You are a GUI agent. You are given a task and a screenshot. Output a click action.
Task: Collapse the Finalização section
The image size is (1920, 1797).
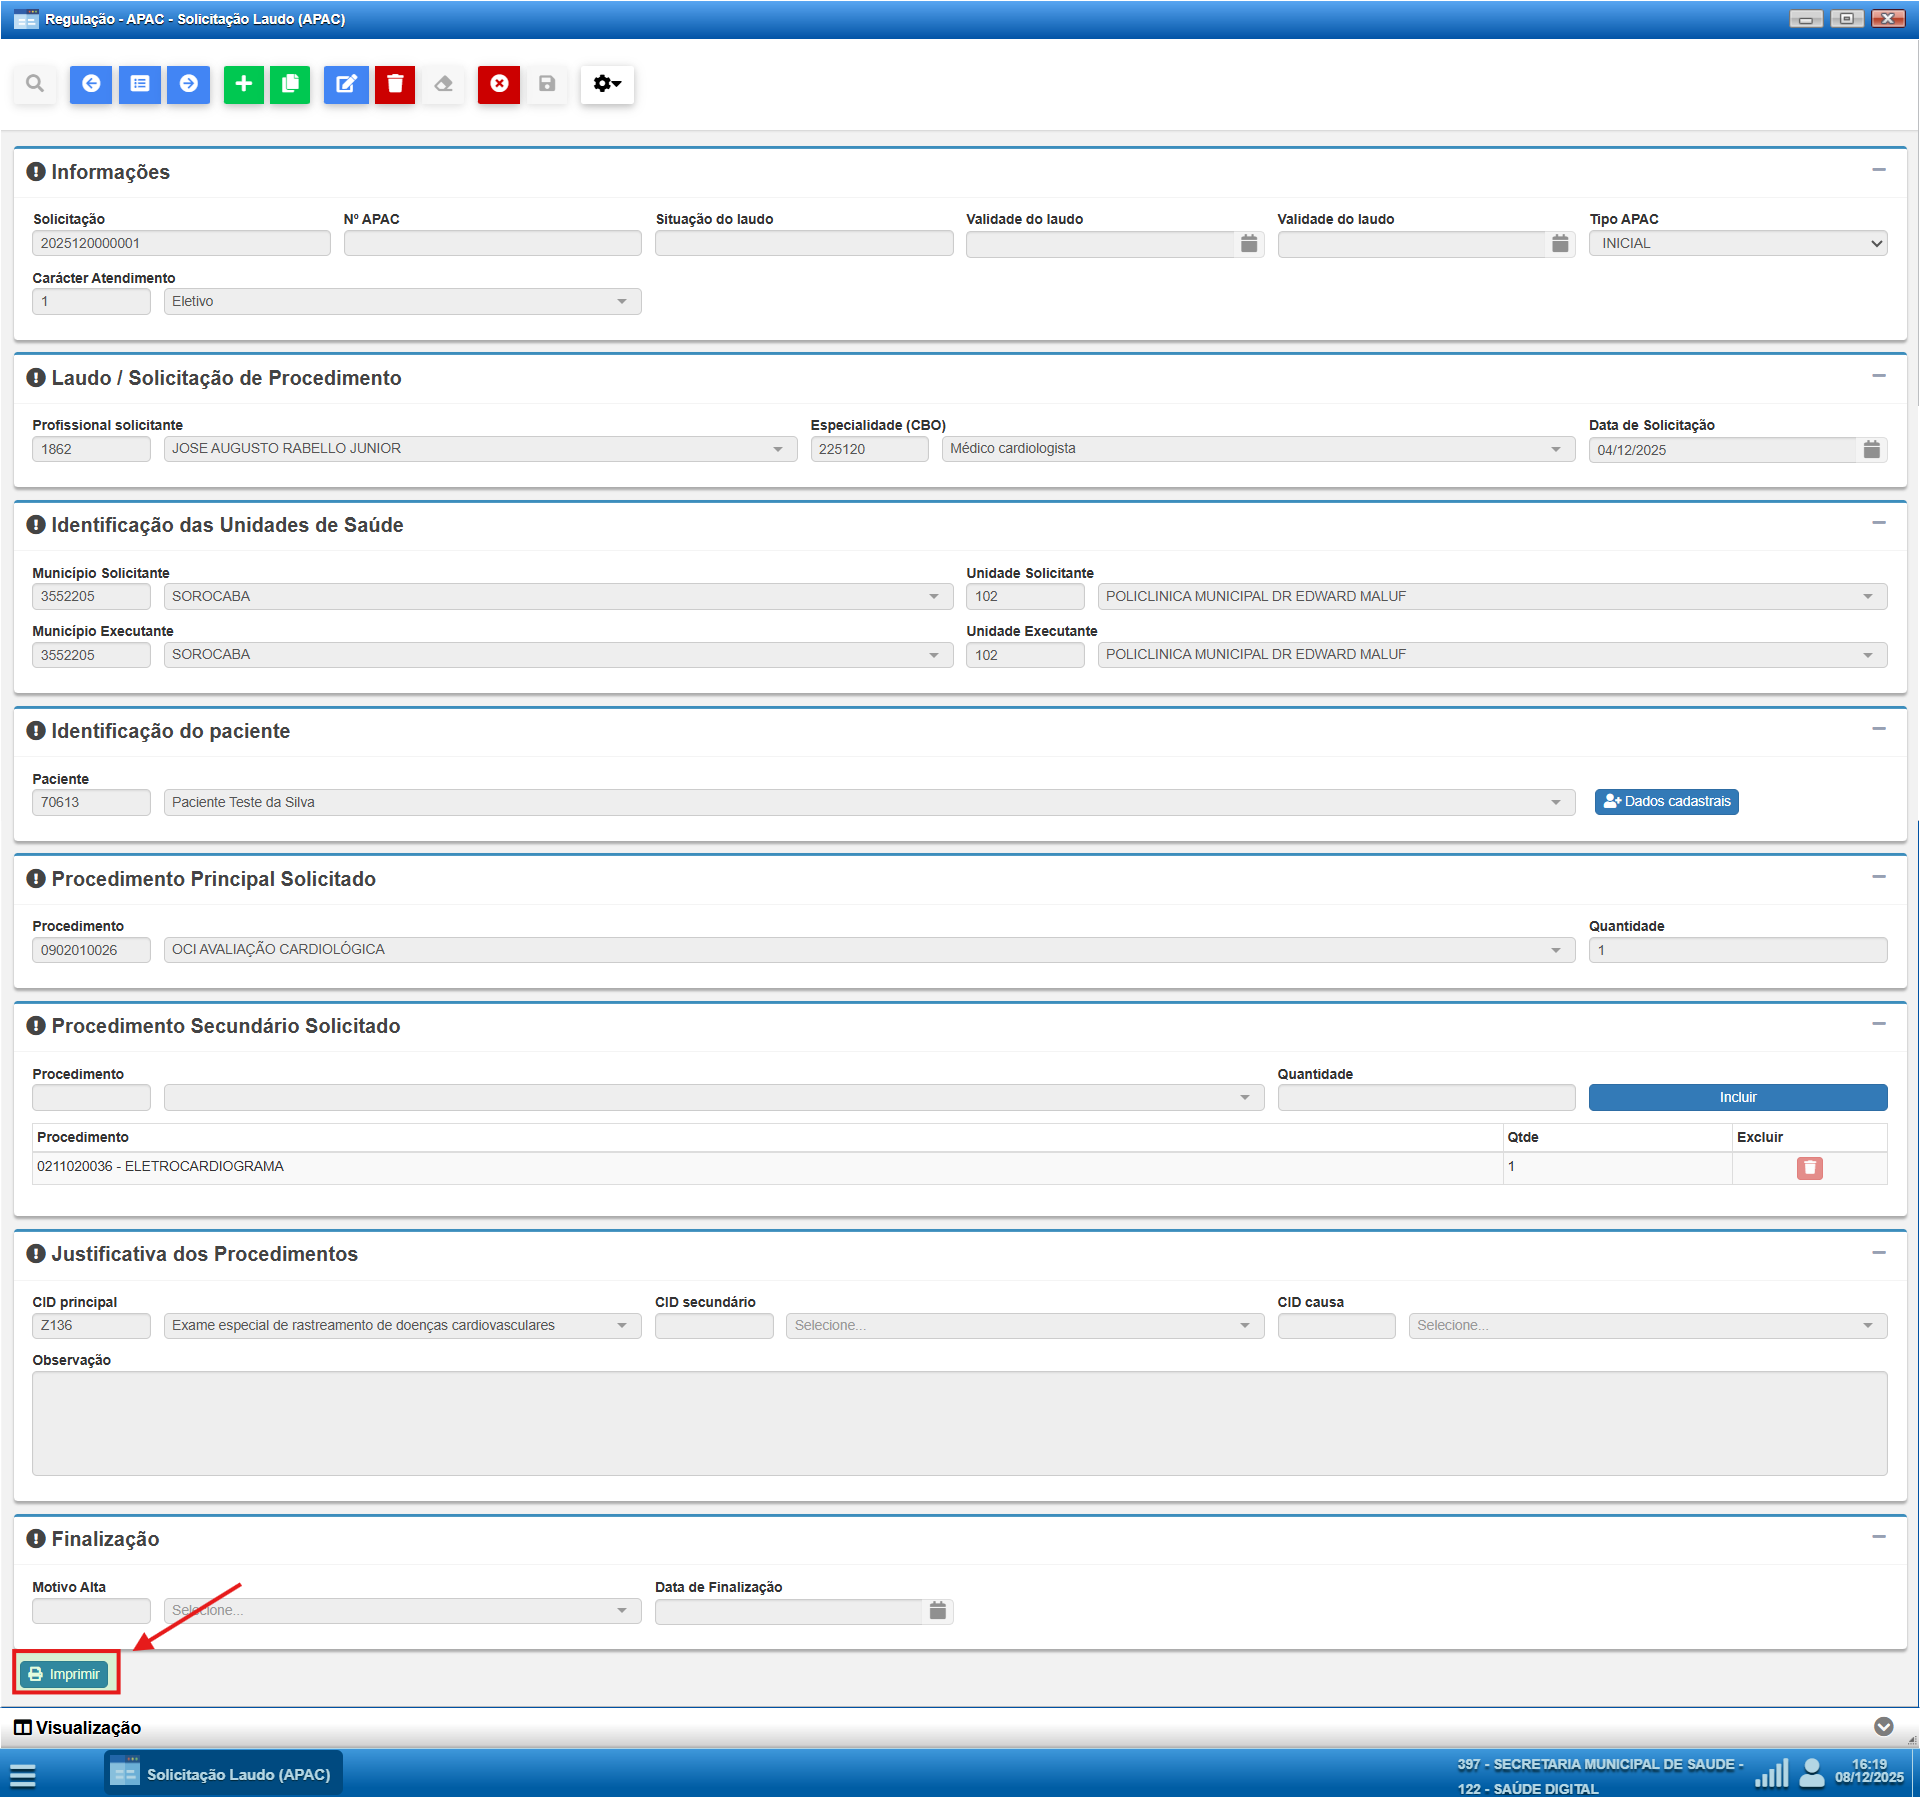1879,1537
